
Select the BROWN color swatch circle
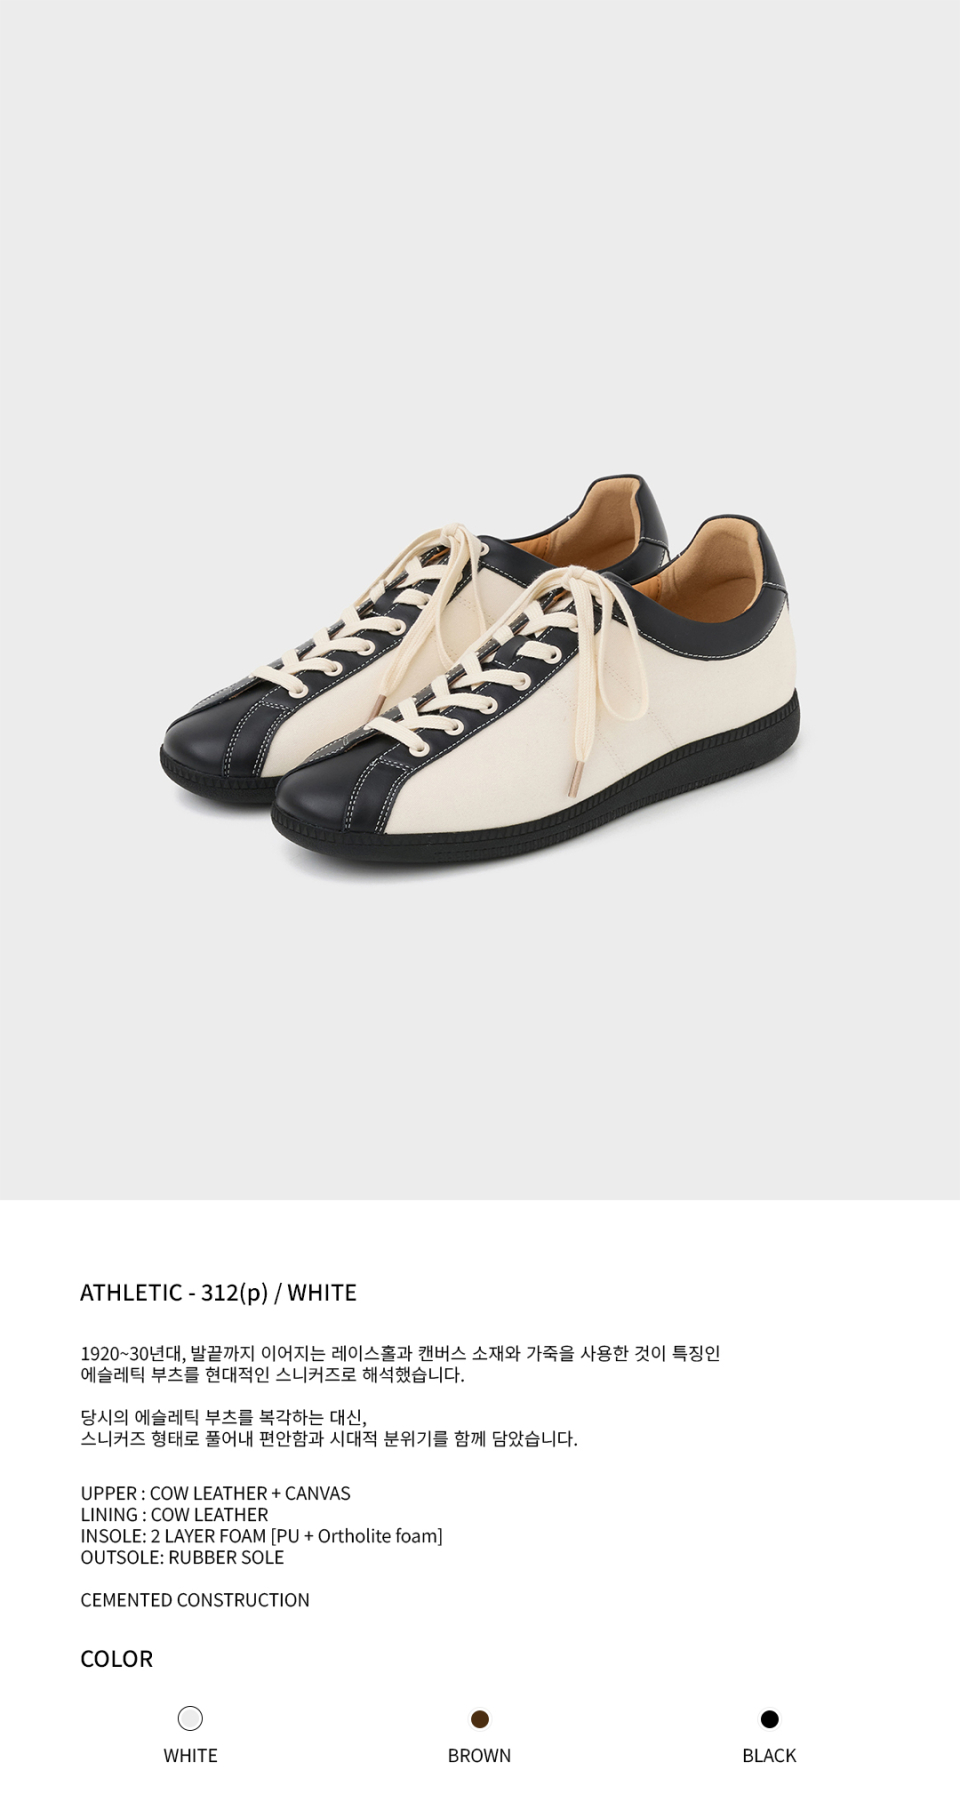click(480, 1718)
